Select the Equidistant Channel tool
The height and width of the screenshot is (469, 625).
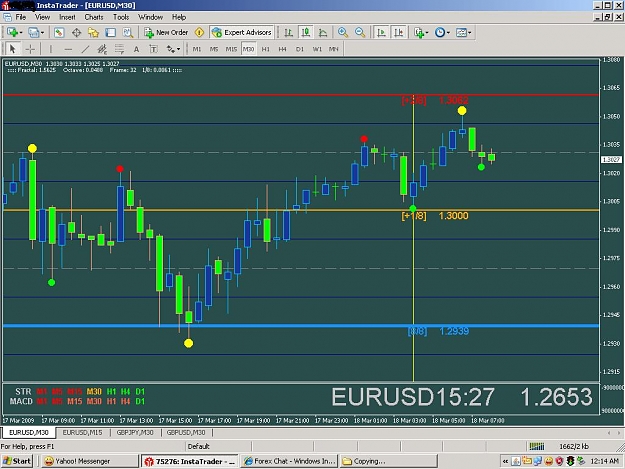102,49
